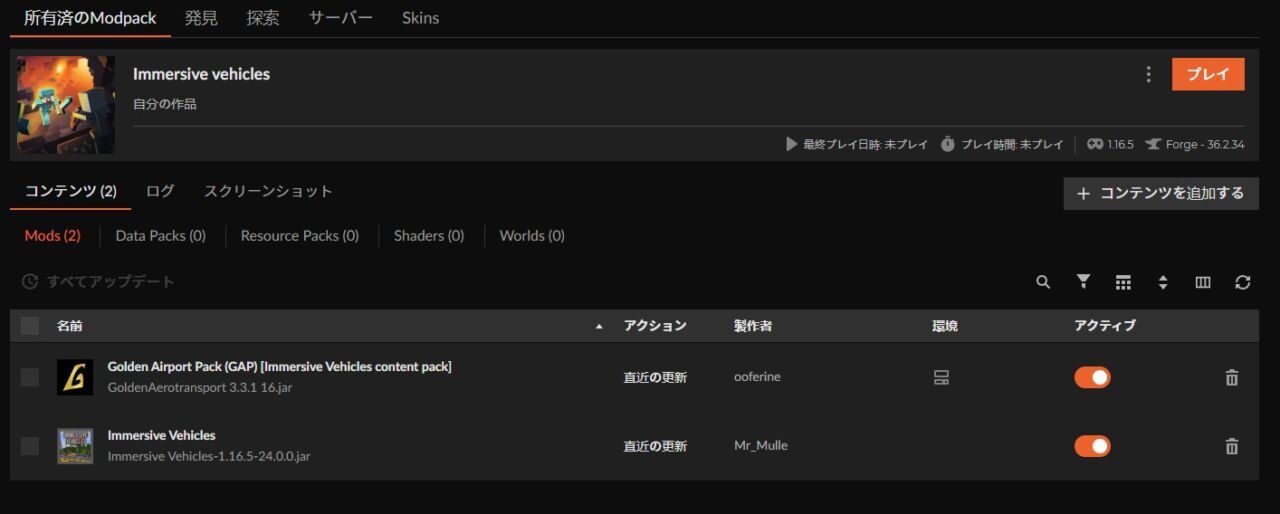Screen dimensions: 1280x514
Task: Click the Forge 36.2.34 anvil icon
Action: [1153, 144]
